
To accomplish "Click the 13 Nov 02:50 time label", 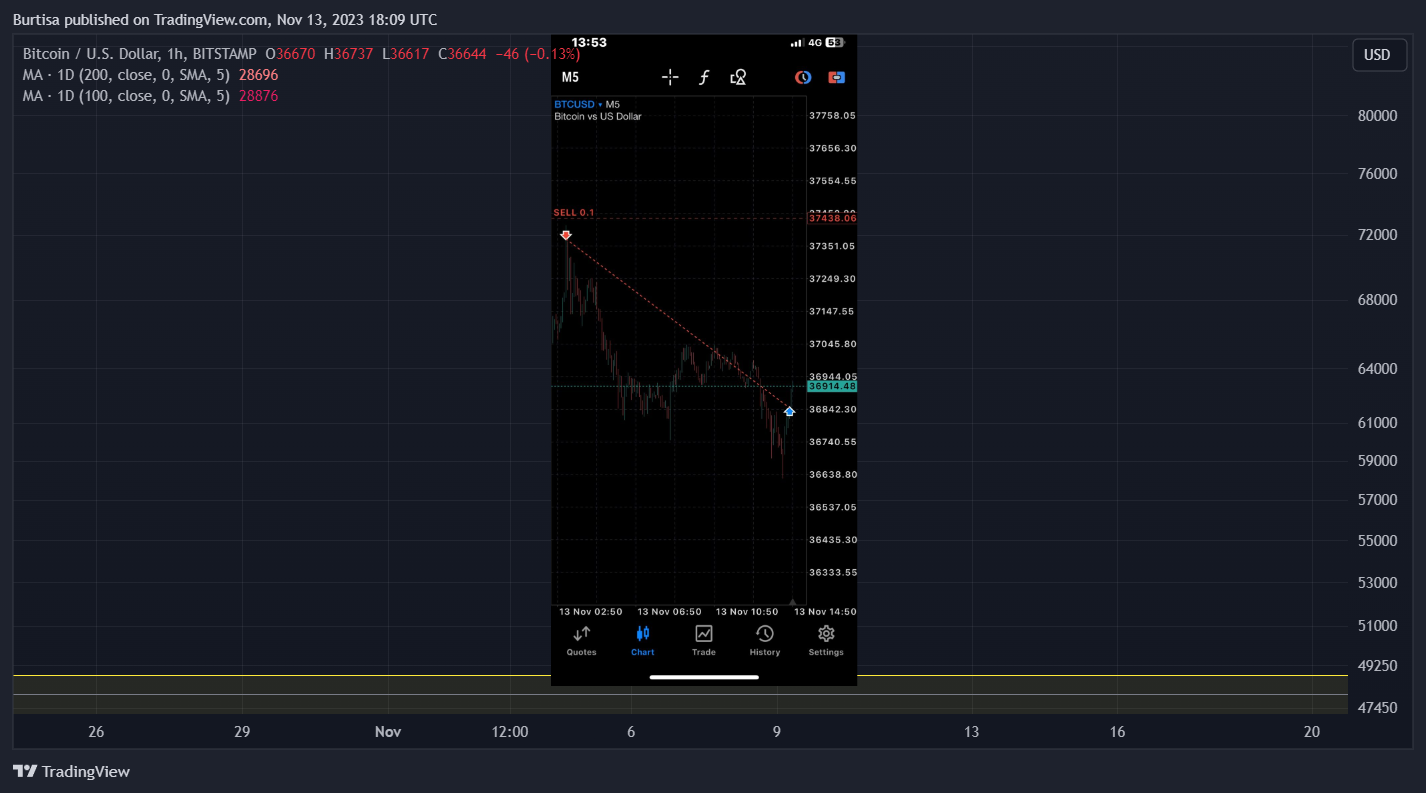I will 590,612.
